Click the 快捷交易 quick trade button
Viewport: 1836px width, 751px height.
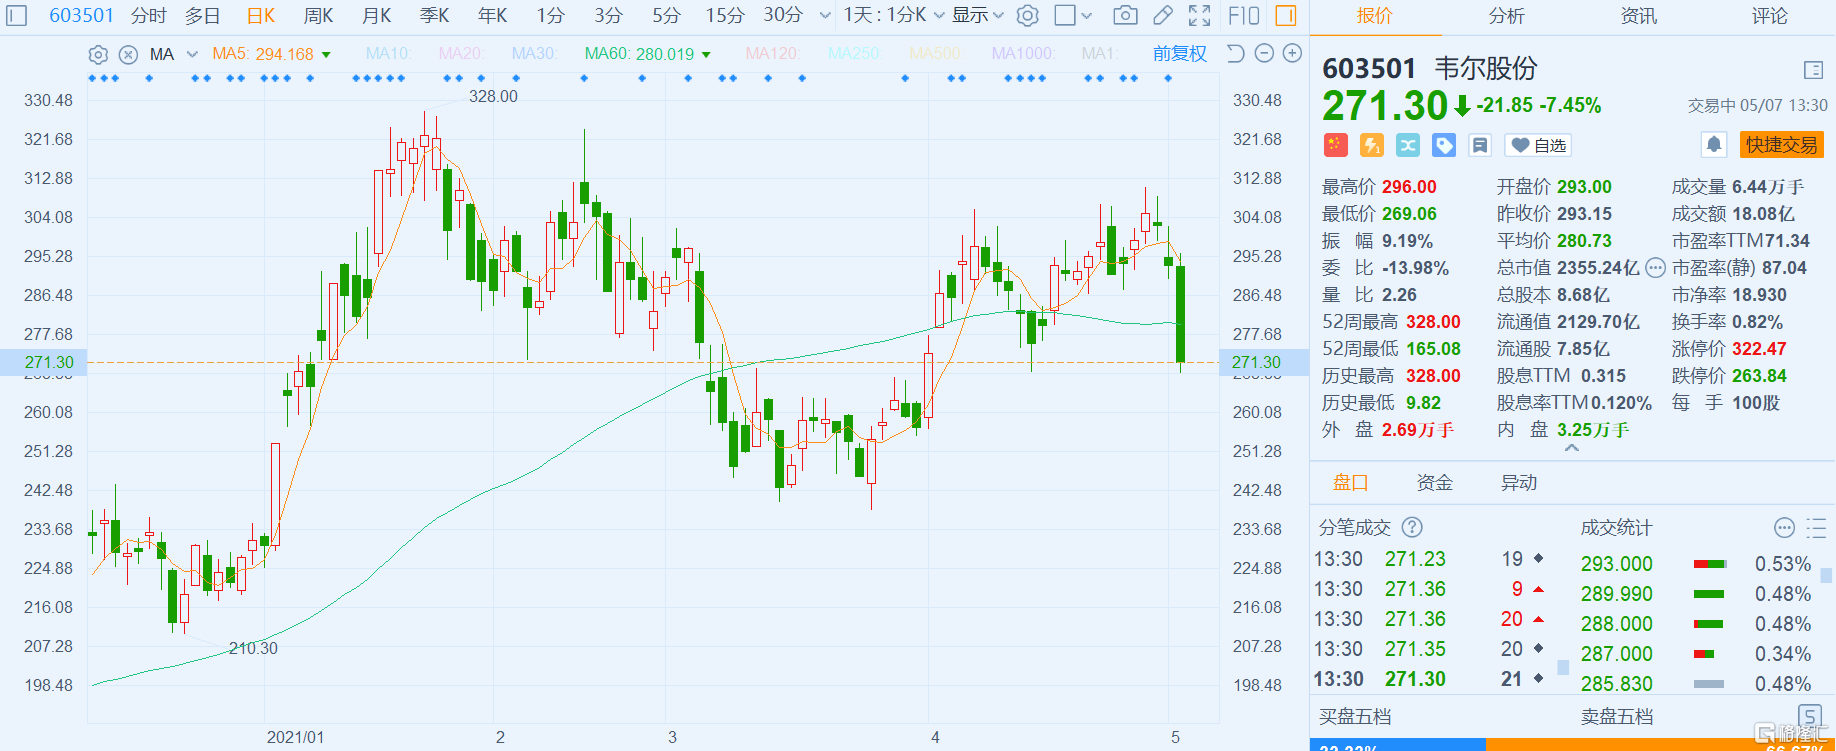1781,145
